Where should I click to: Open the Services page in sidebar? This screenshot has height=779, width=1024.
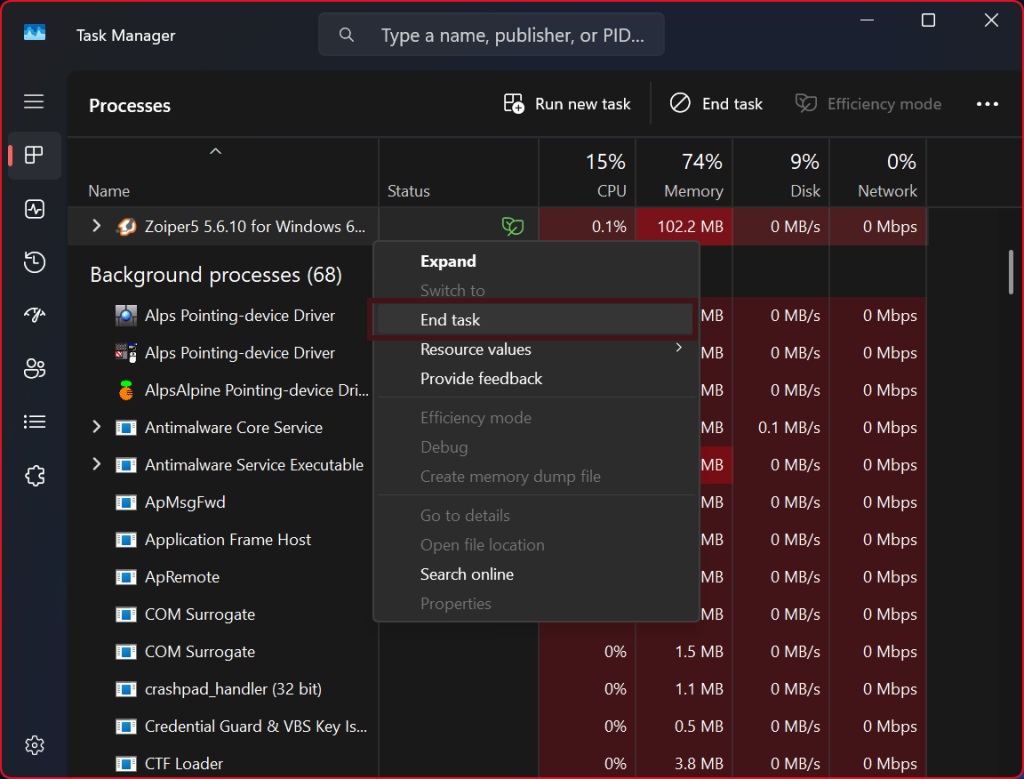coord(34,476)
